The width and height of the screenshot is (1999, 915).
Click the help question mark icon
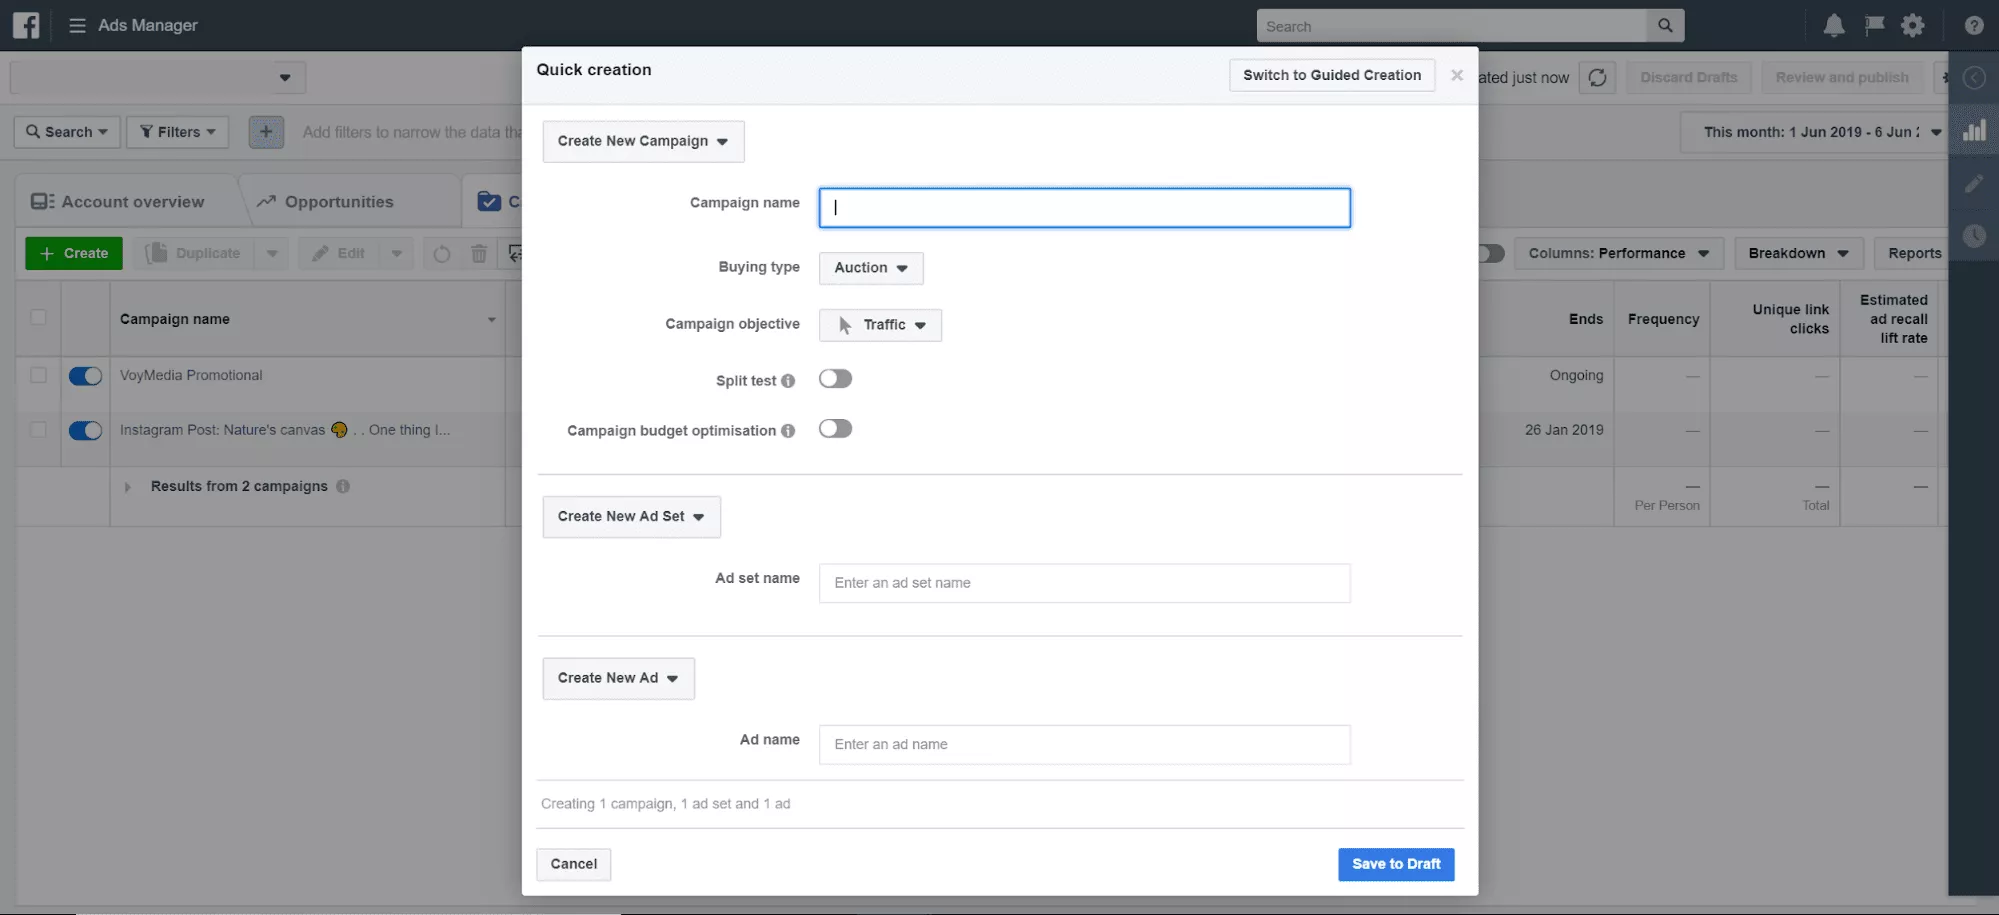(1973, 26)
